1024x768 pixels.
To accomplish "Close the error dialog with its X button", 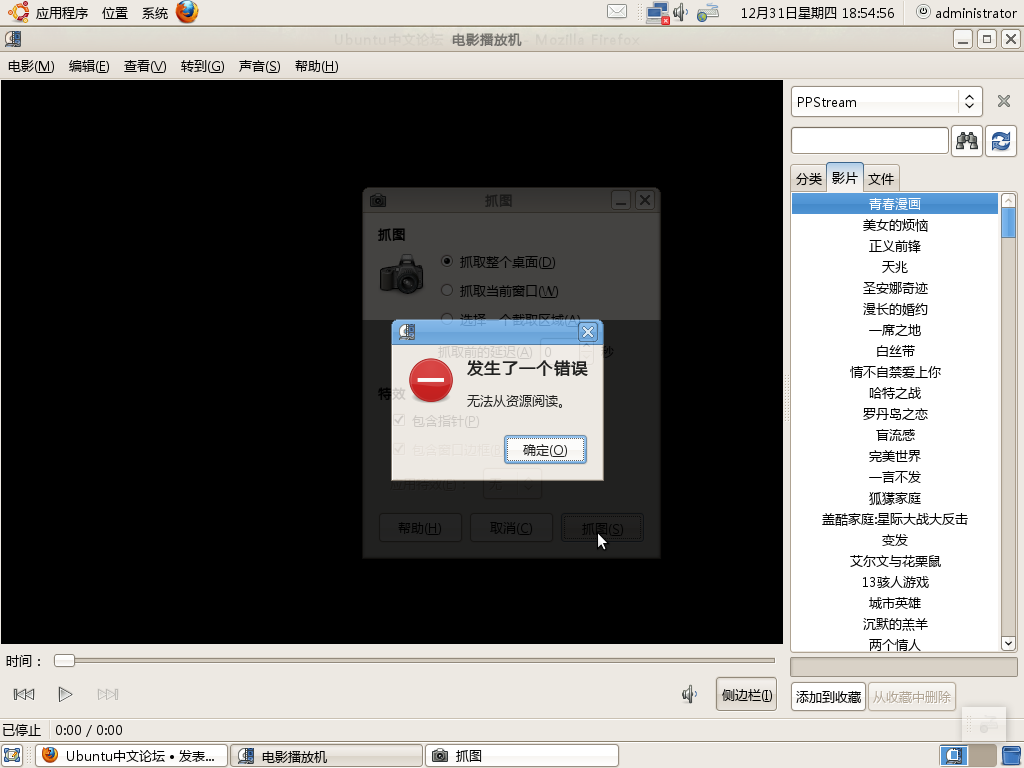I will [588, 332].
